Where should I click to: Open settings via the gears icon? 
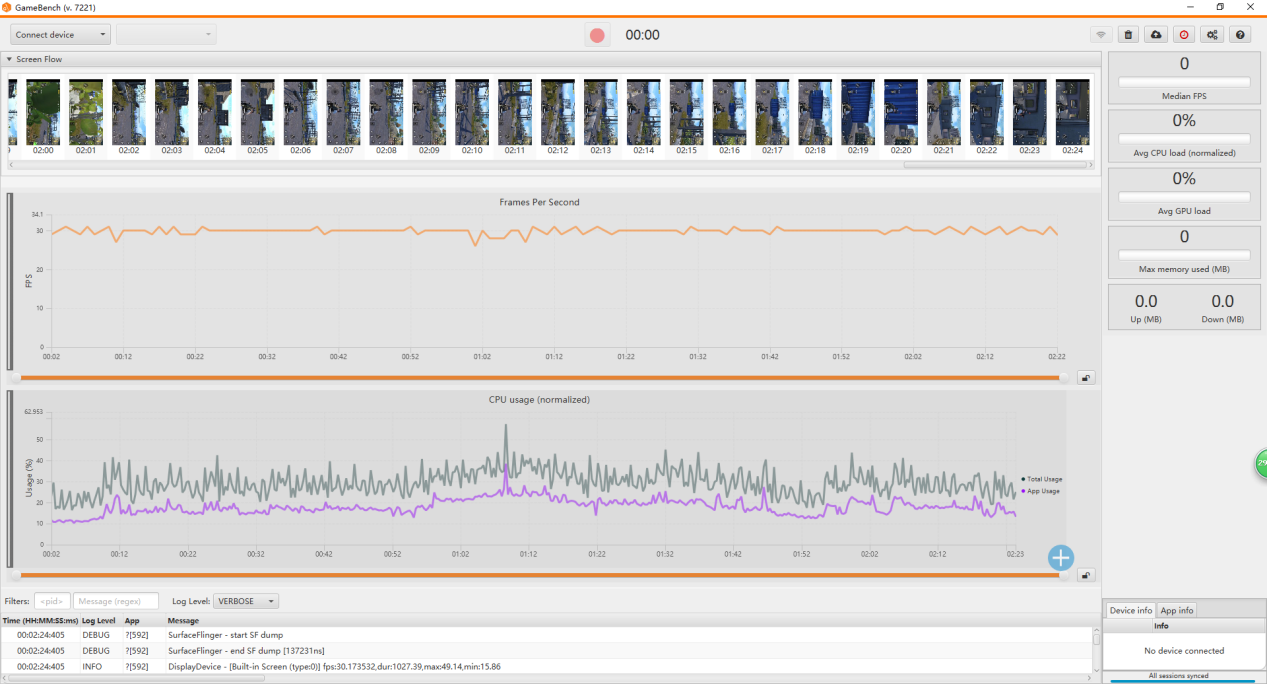click(1212, 35)
